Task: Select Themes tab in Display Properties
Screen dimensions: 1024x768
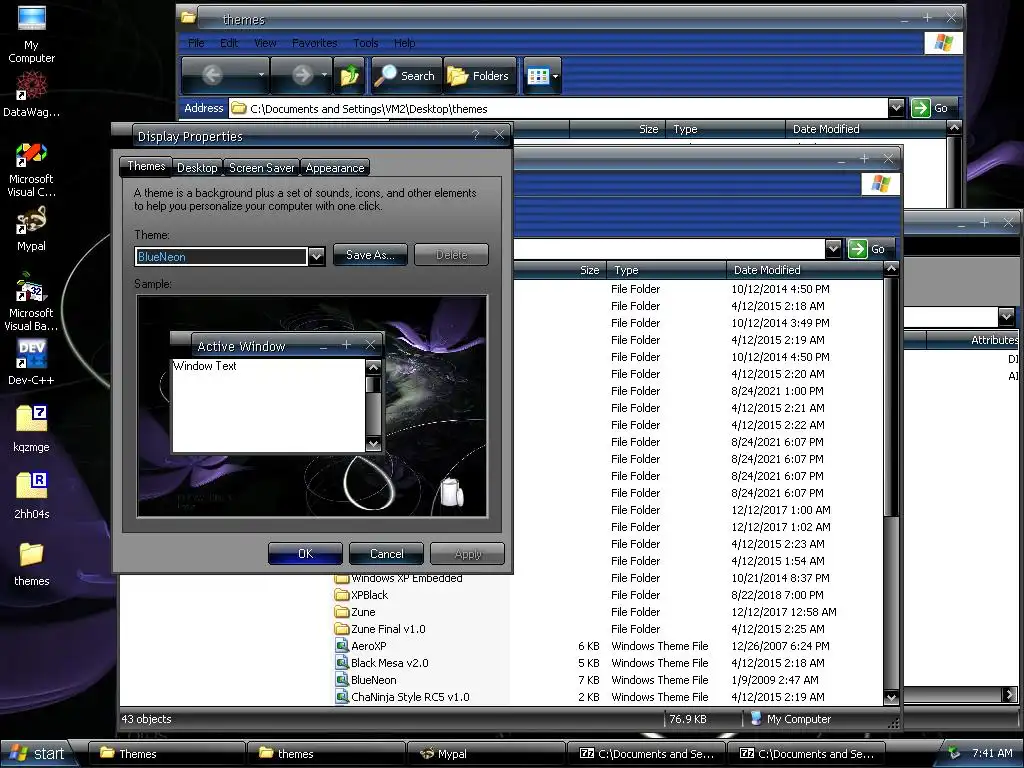Action: pos(146,166)
